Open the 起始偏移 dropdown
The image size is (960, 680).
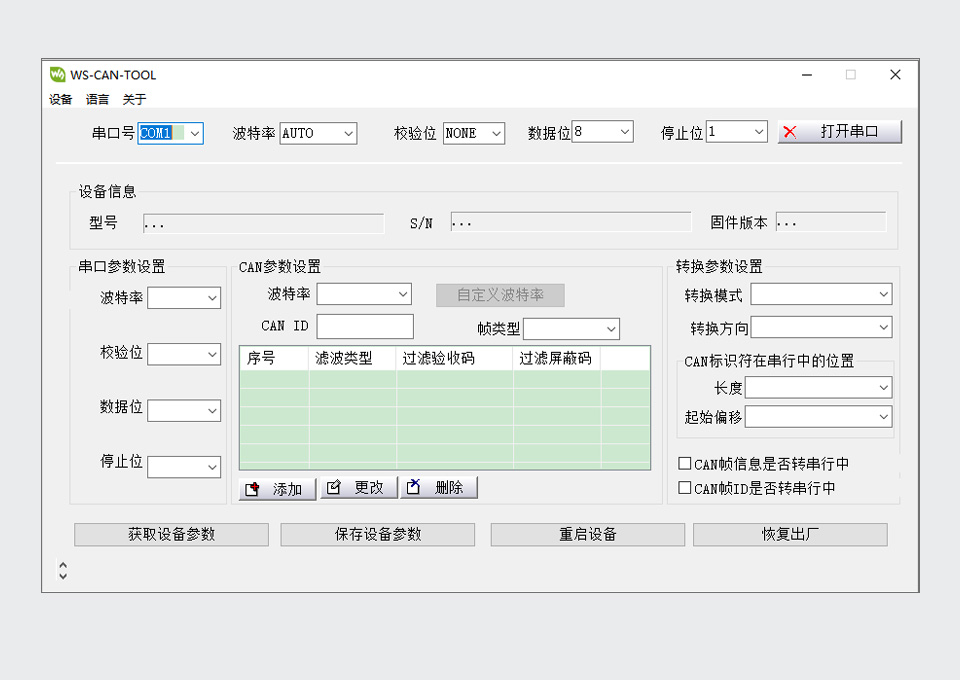pos(818,417)
